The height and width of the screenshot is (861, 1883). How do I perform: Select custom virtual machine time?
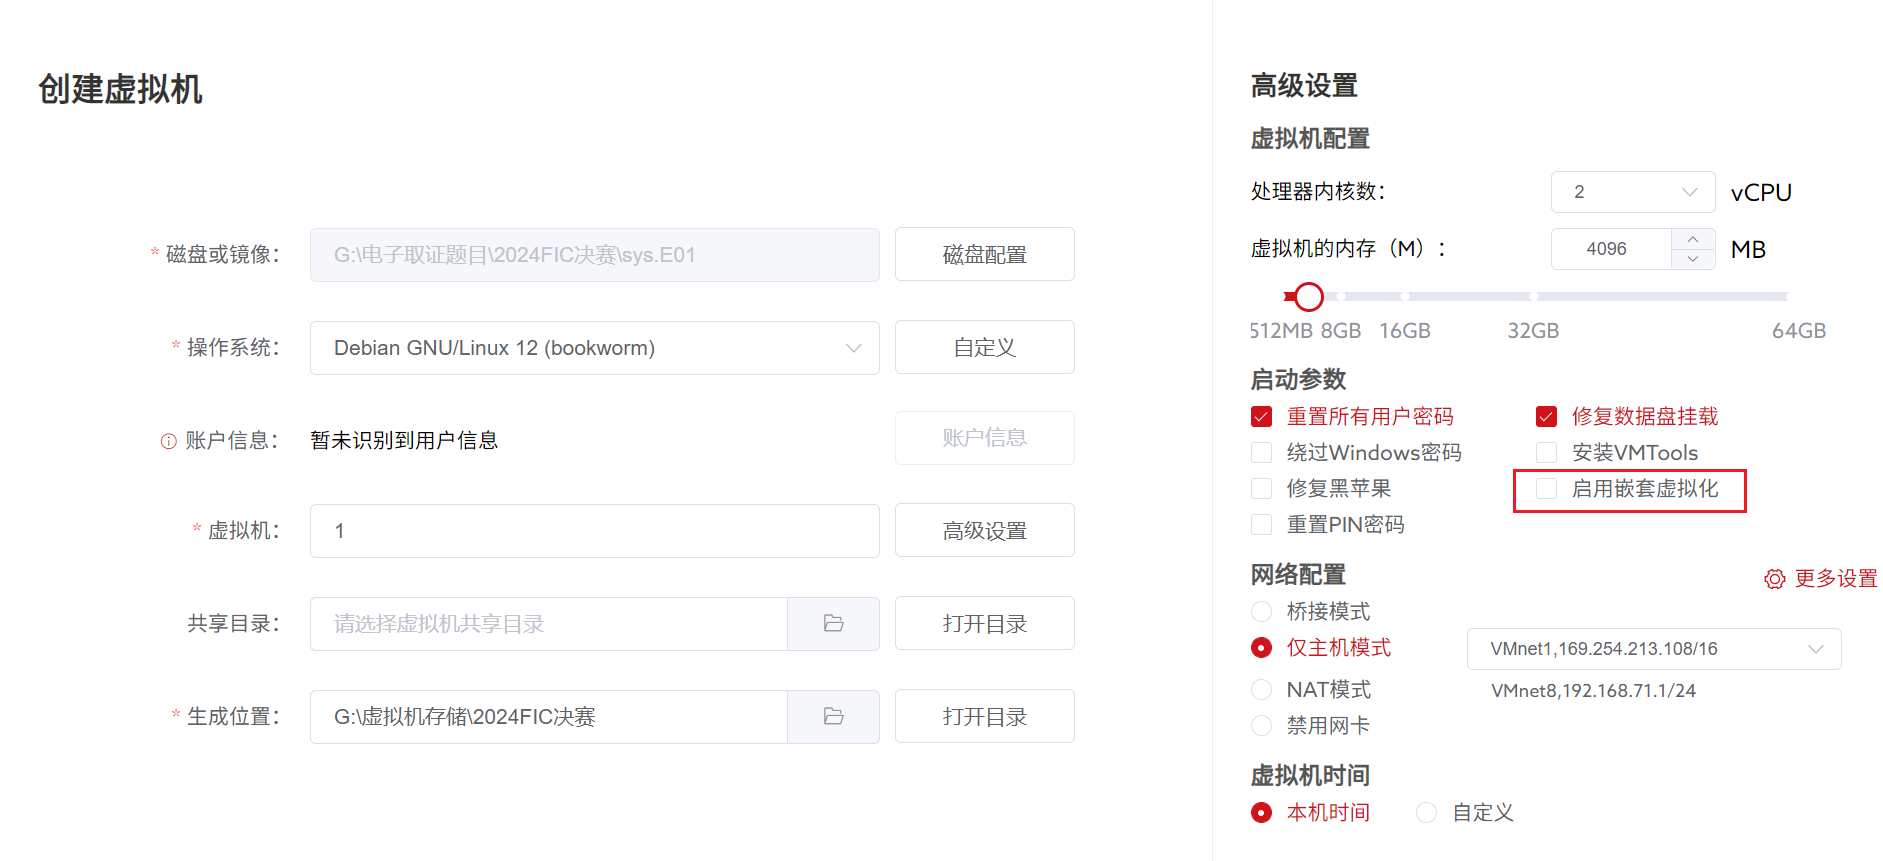(x=1427, y=813)
